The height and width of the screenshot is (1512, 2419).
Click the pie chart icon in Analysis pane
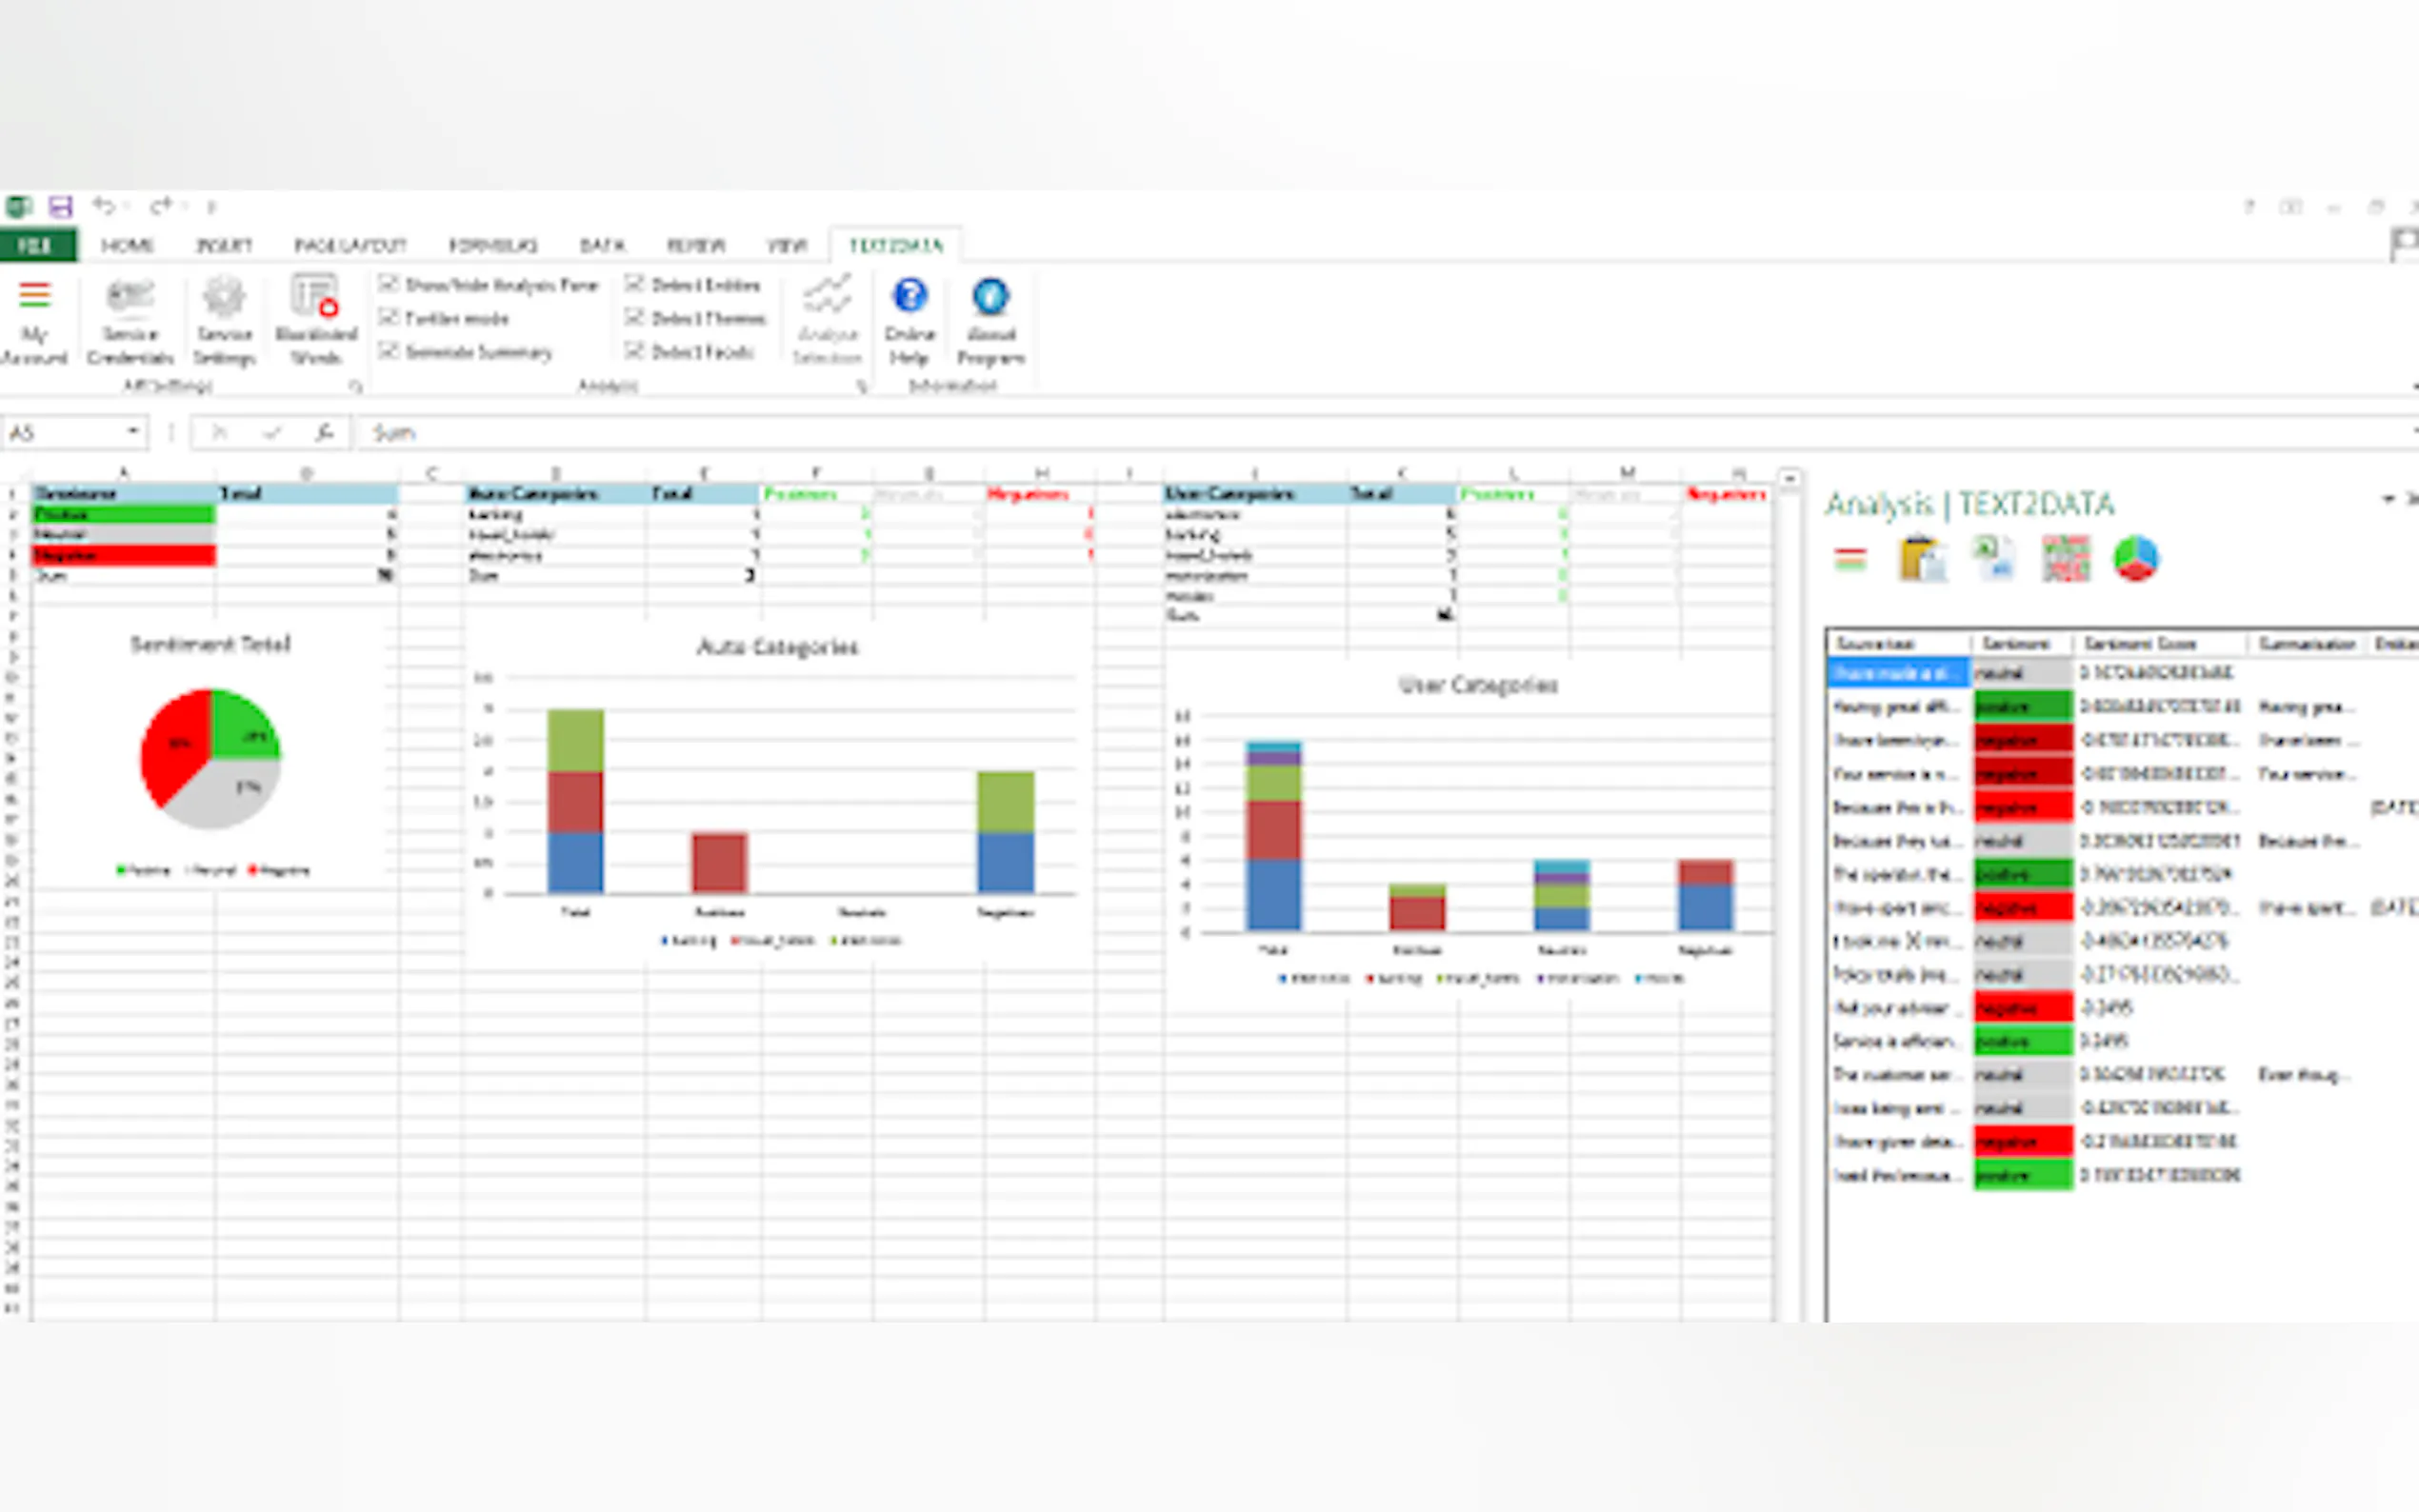(2135, 558)
